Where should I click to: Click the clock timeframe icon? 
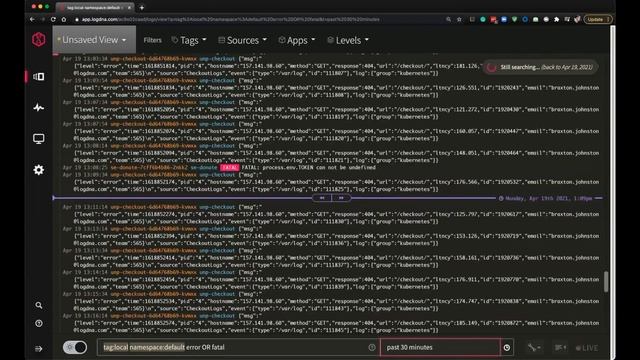(507, 348)
